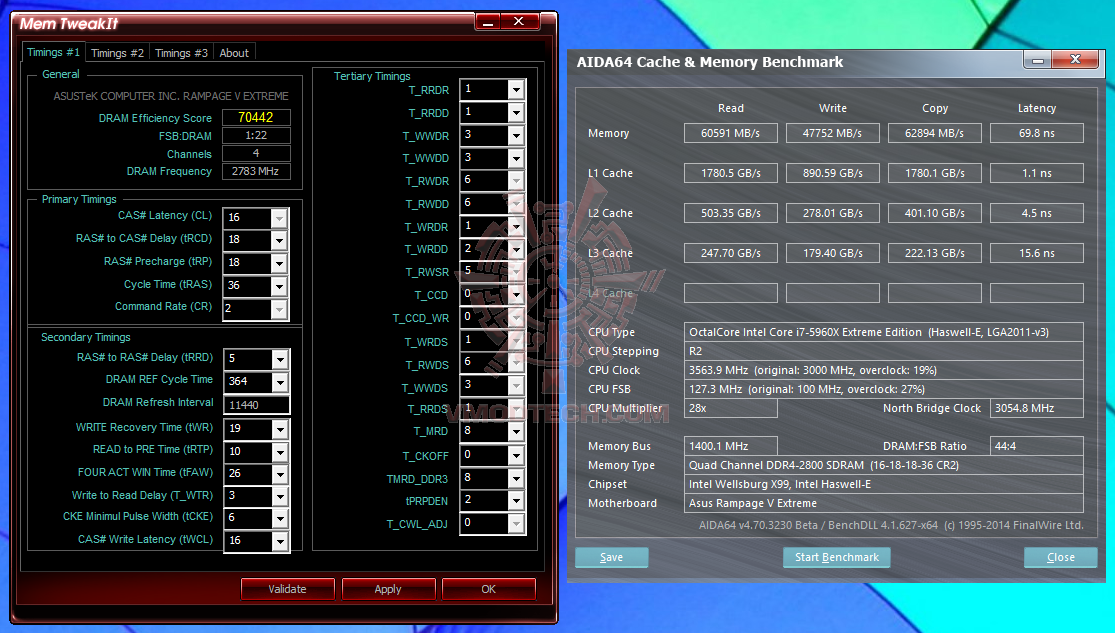This screenshot has height=633, width=1115.
Task: Click Save in AIDA64 benchmark window
Action: pos(612,558)
